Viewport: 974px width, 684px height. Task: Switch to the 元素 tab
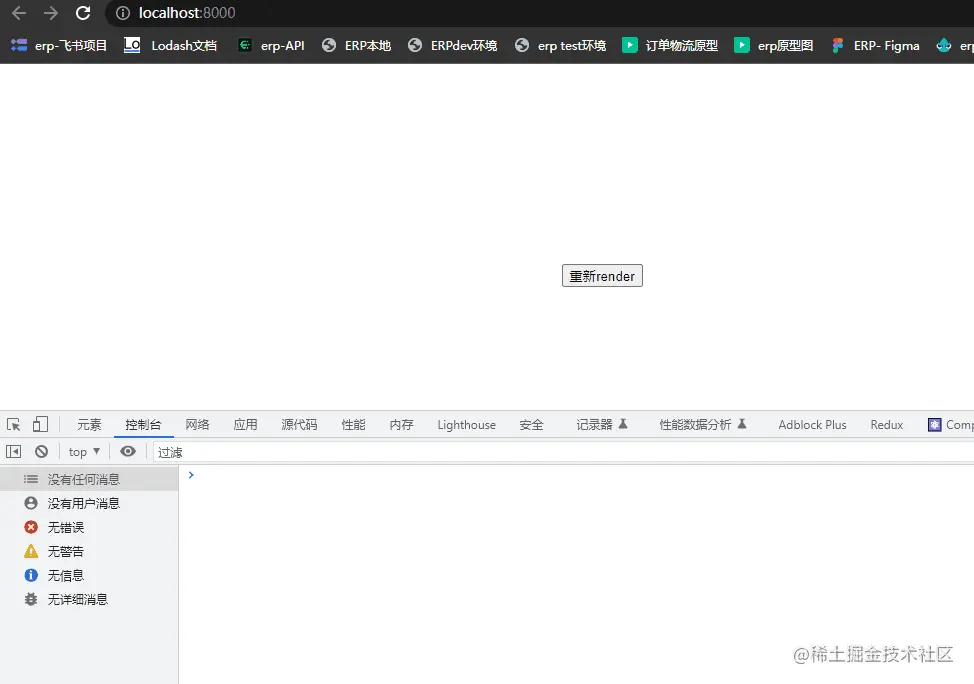point(88,424)
